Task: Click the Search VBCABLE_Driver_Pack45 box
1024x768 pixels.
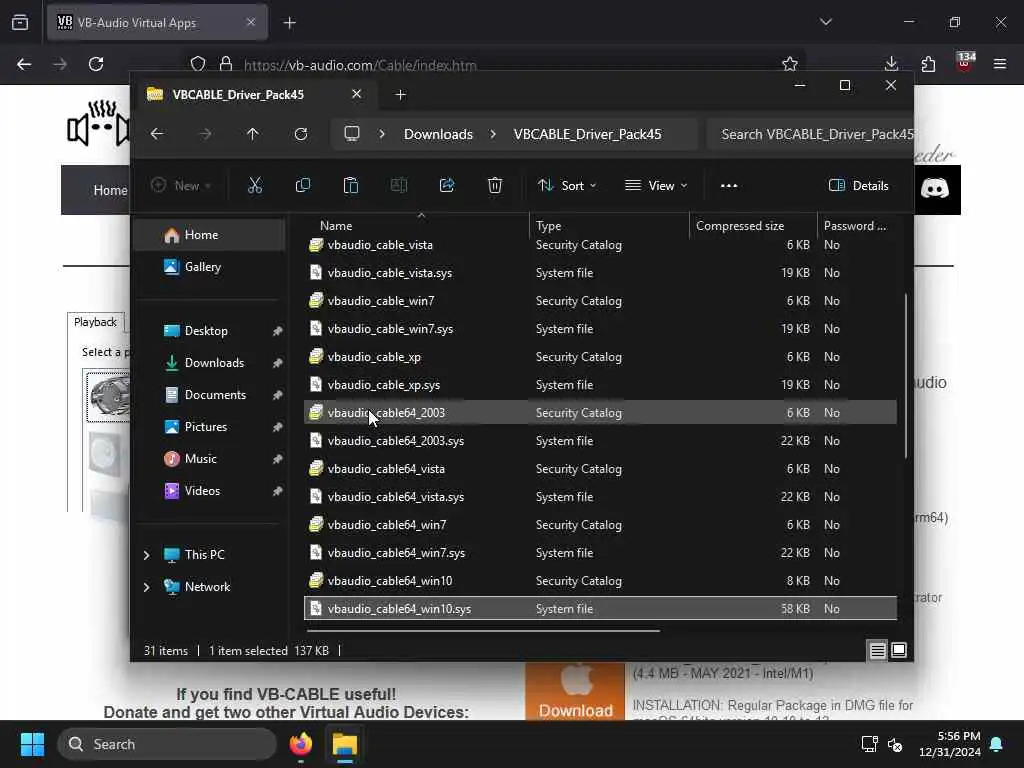Action: 810,134
